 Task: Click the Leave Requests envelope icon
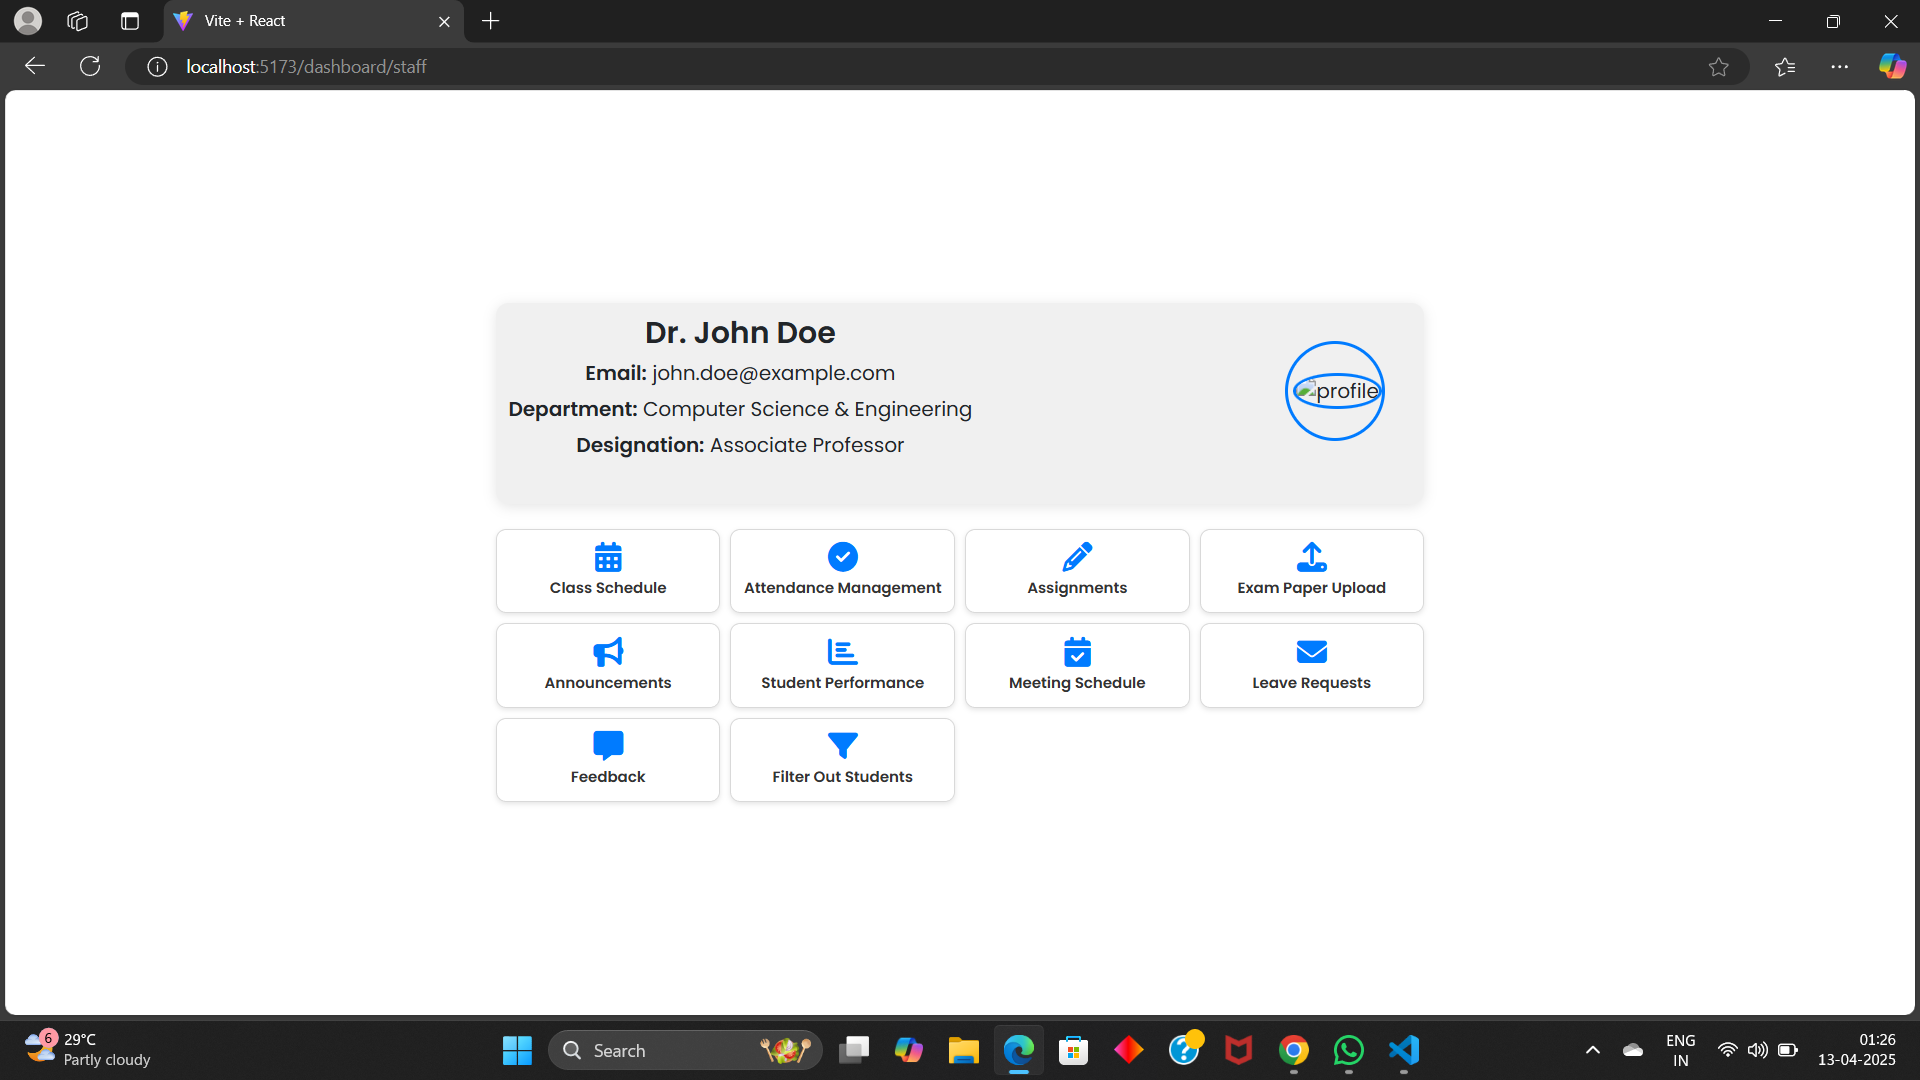pyautogui.click(x=1311, y=652)
